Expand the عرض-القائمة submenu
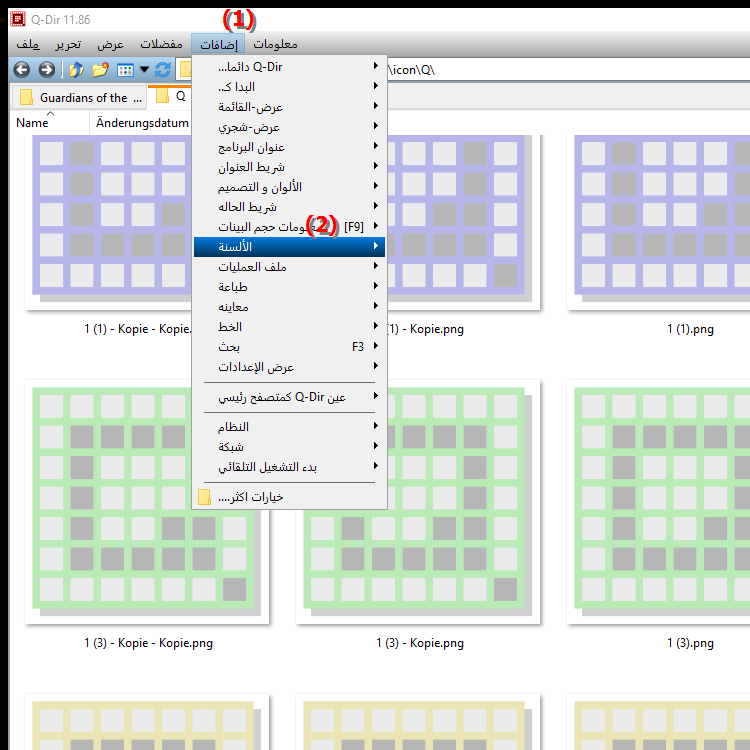Screen dimensions: 750x750 tap(289, 107)
